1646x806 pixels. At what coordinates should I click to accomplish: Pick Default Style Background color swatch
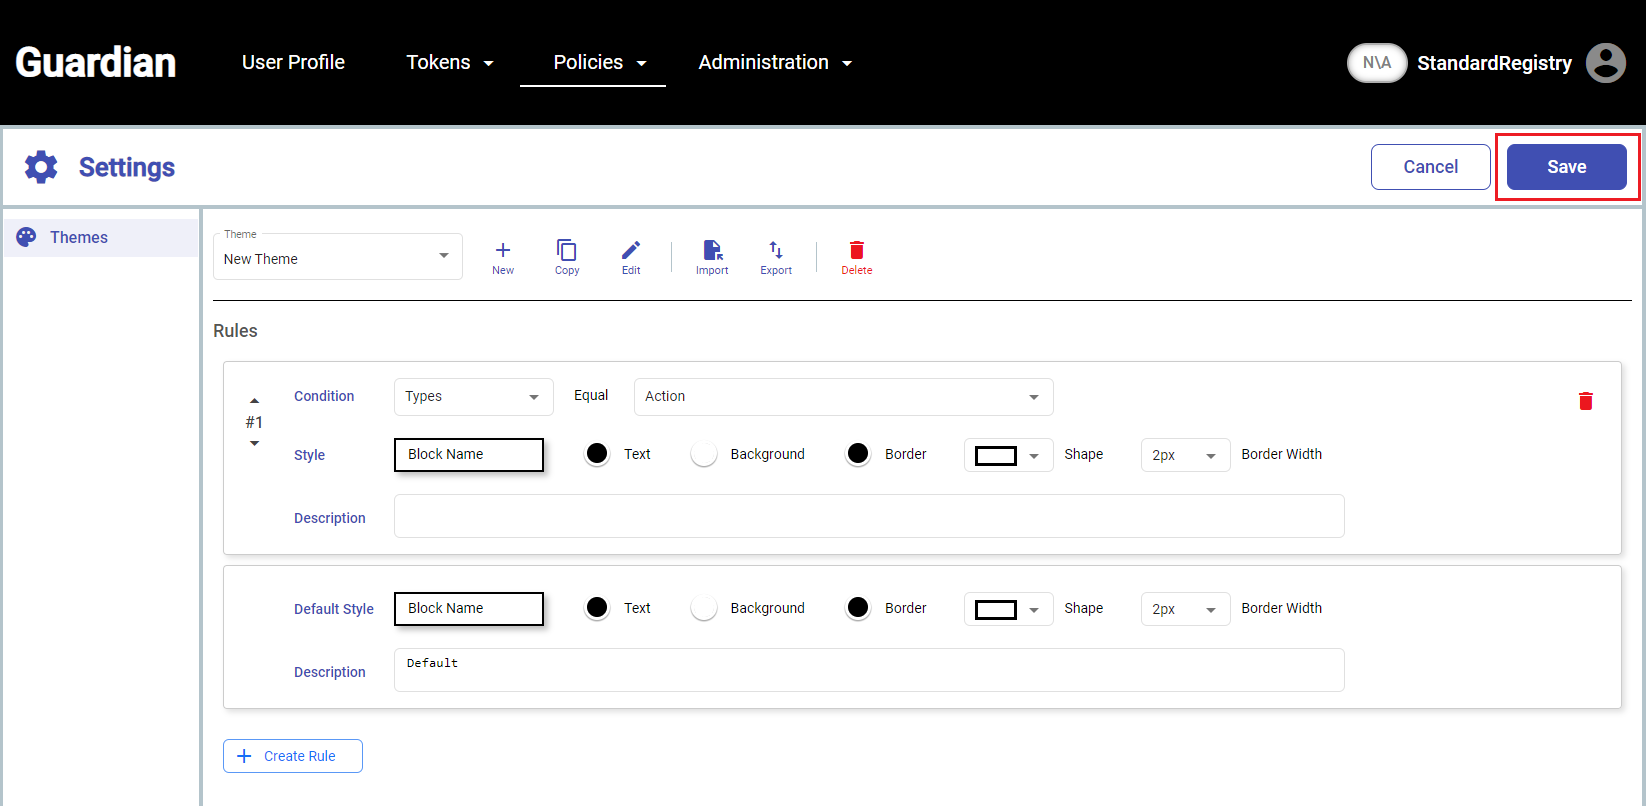pyautogui.click(x=704, y=608)
